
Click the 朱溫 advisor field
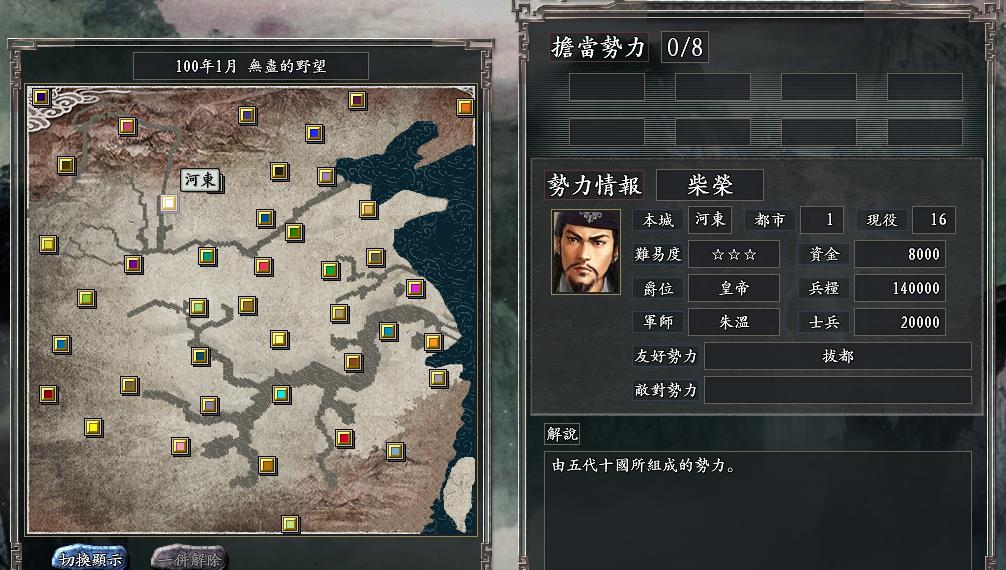tap(734, 322)
